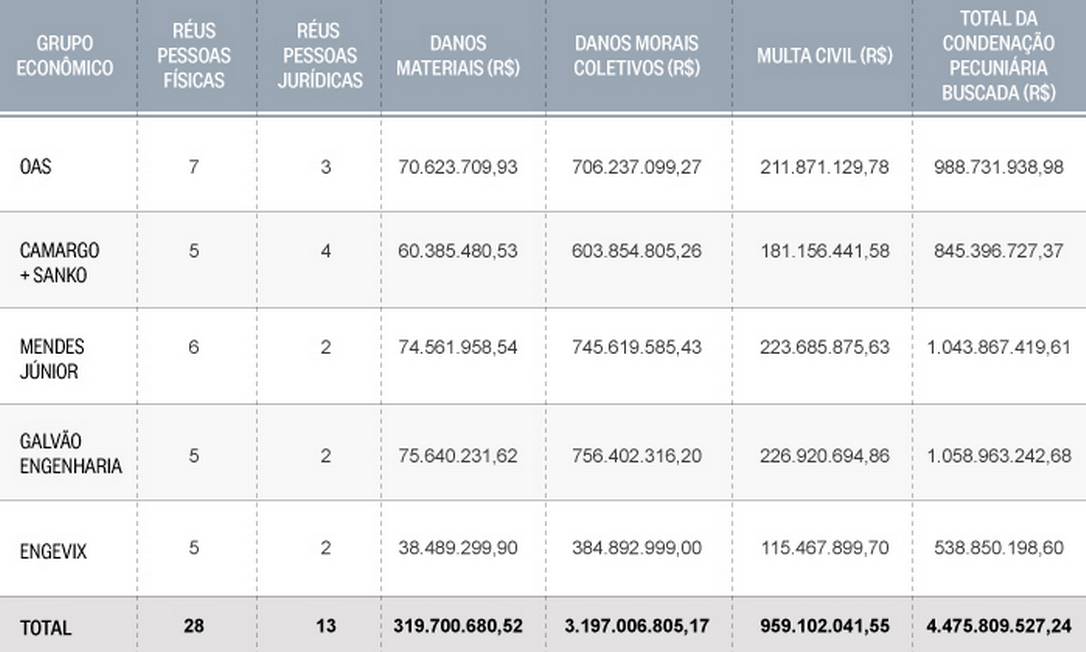Select the OAS row label

tap(36, 167)
